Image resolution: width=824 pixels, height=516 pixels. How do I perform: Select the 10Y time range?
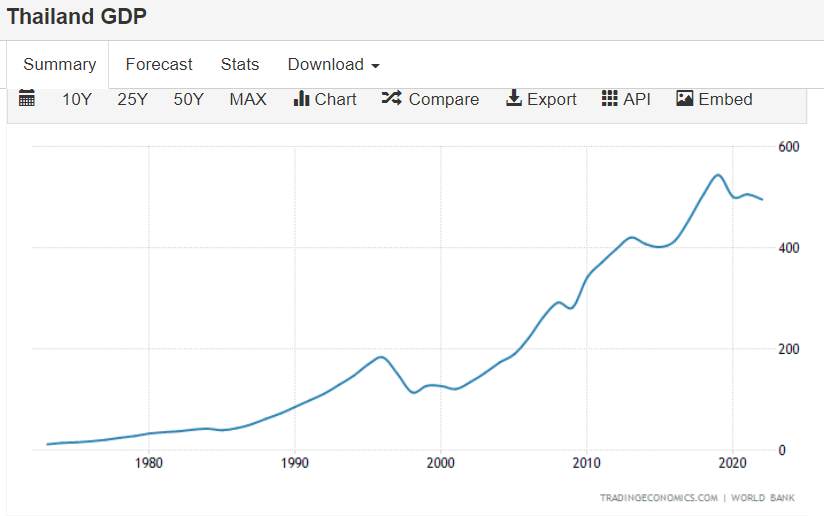pyautogui.click(x=77, y=99)
